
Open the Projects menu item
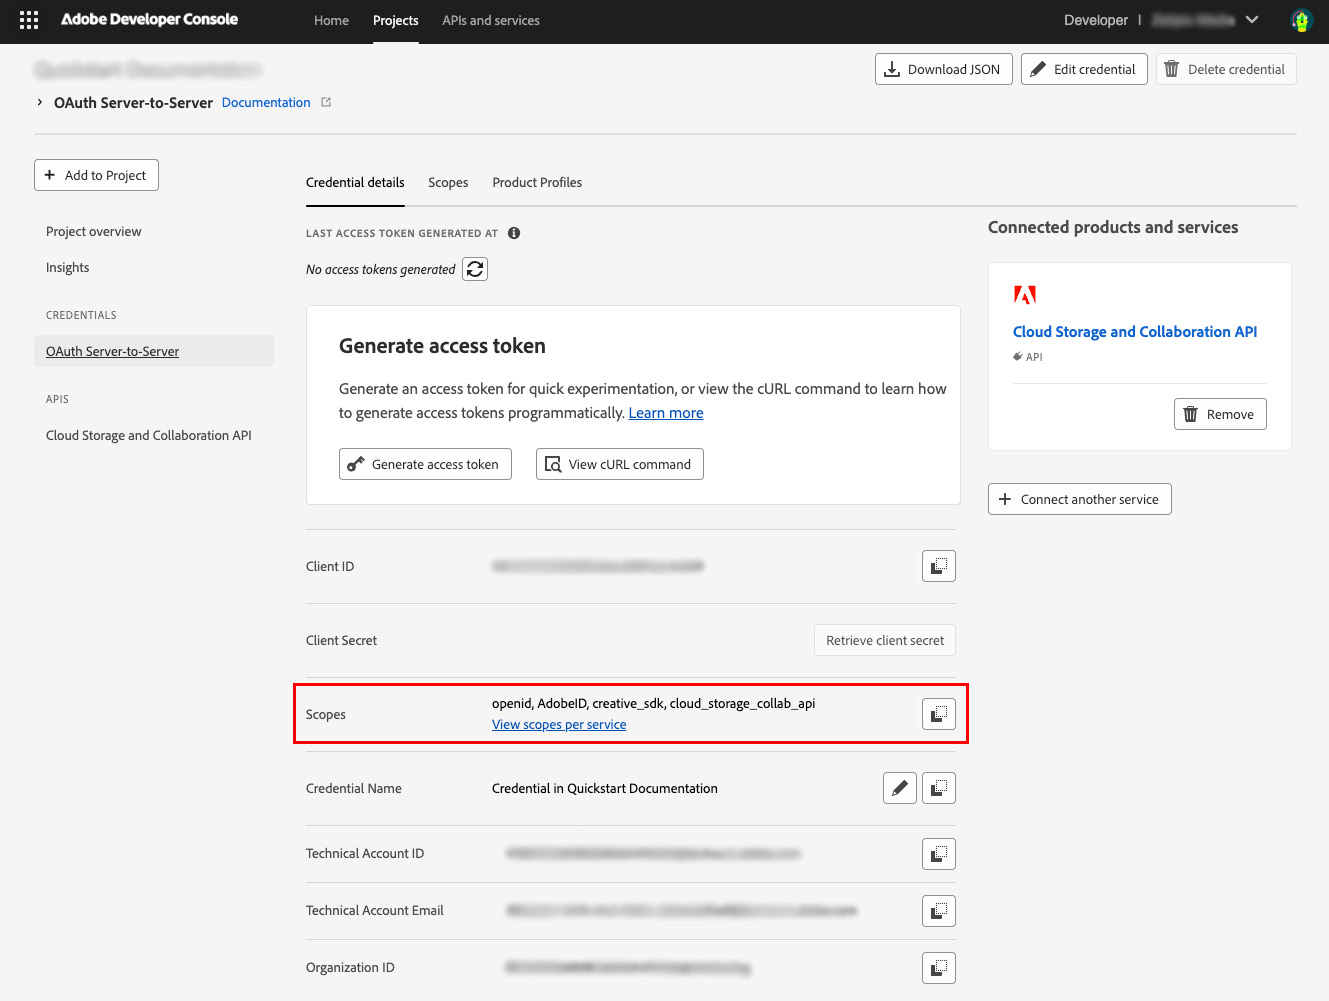(395, 19)
